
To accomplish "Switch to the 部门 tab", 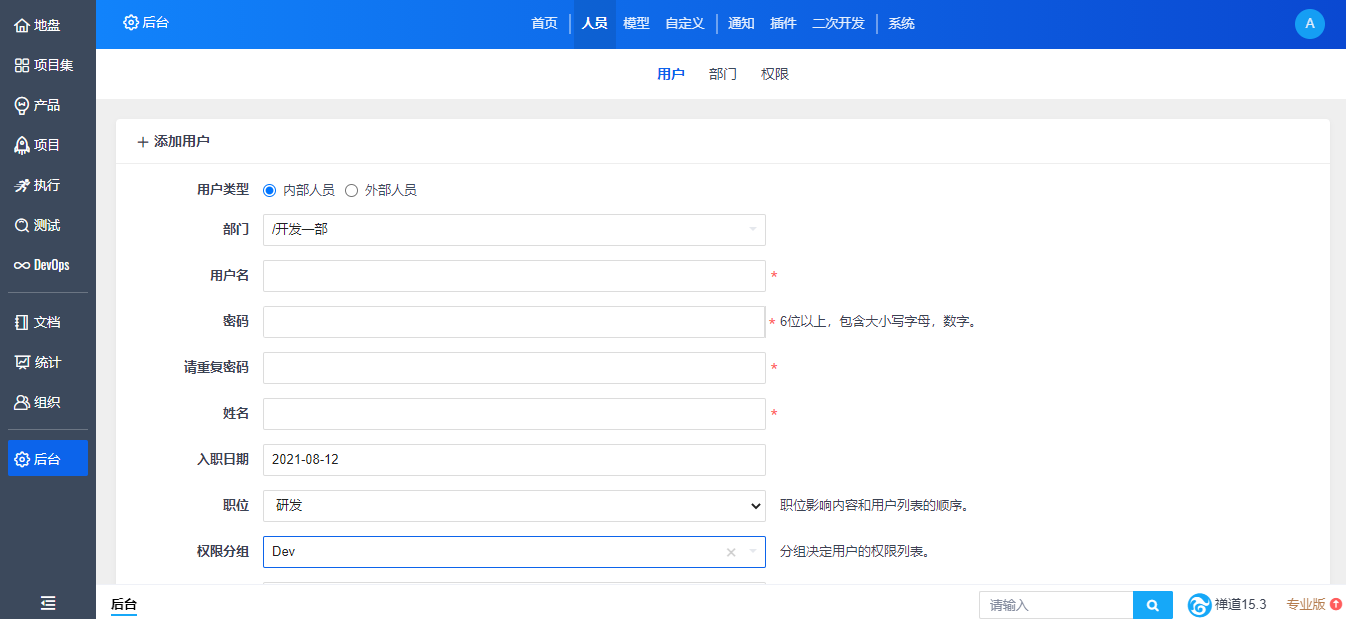I will tap(722, 74).
